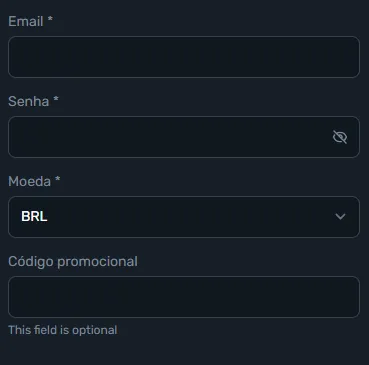Click the word 'optional' in the helper text

(x=95, y=330)
